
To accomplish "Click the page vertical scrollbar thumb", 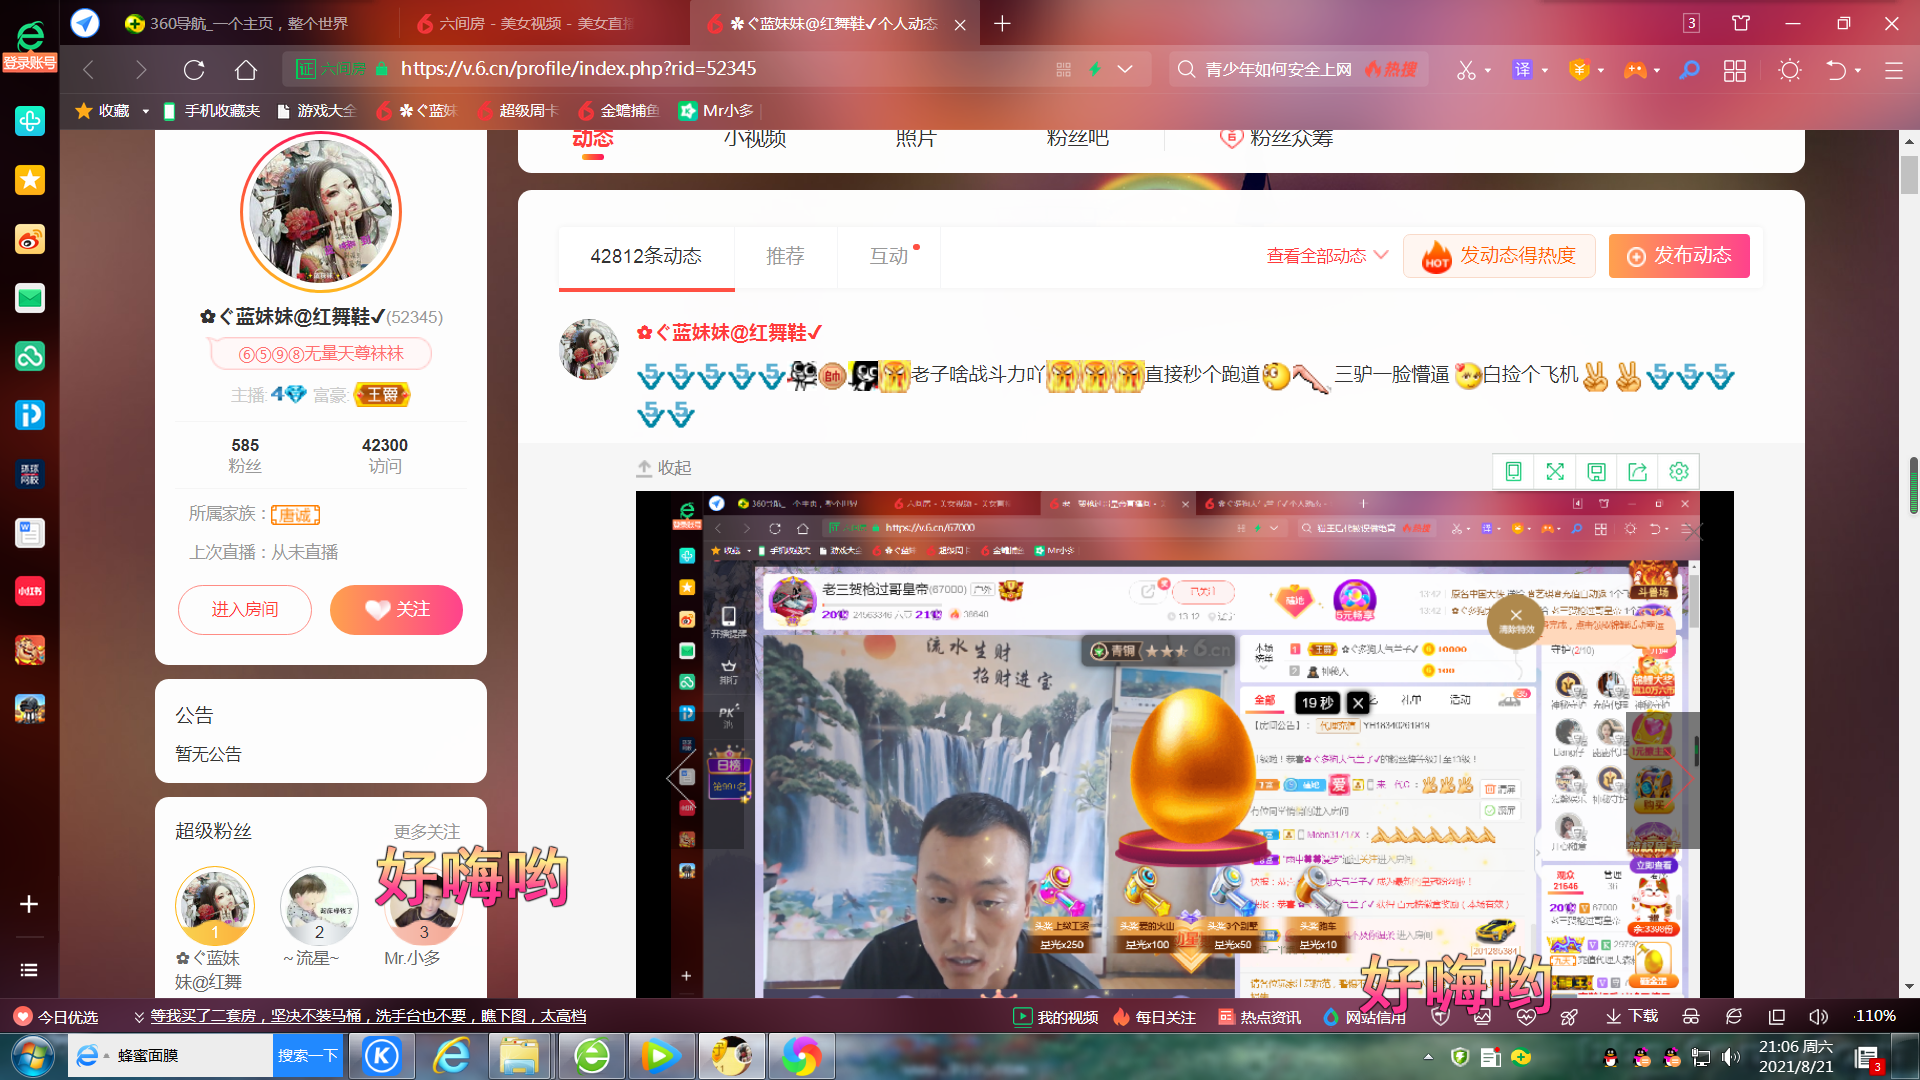I will point(1910,175).
